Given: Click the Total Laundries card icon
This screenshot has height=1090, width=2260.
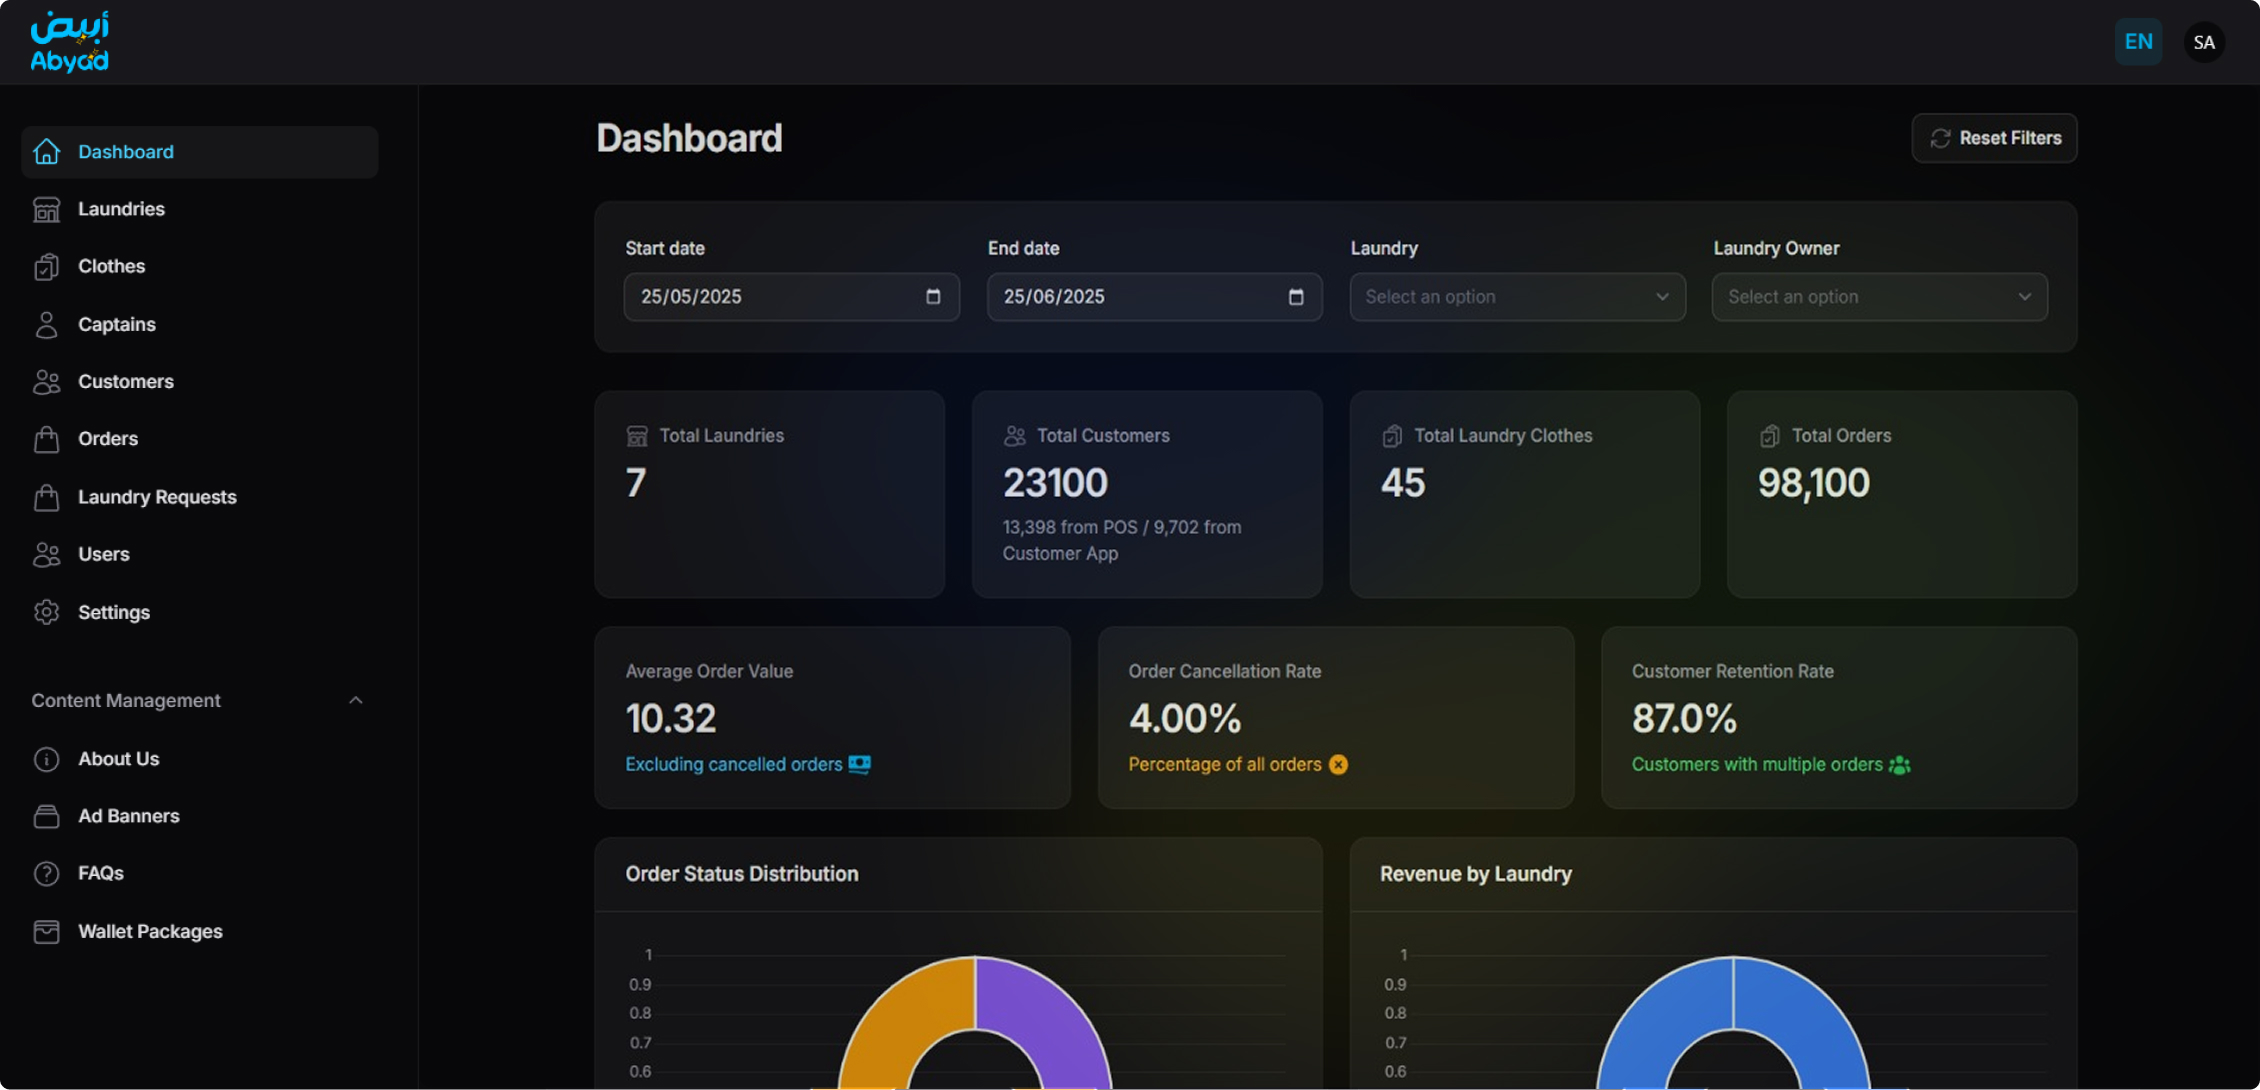Looking at the screenshot, I should (637, 436).
